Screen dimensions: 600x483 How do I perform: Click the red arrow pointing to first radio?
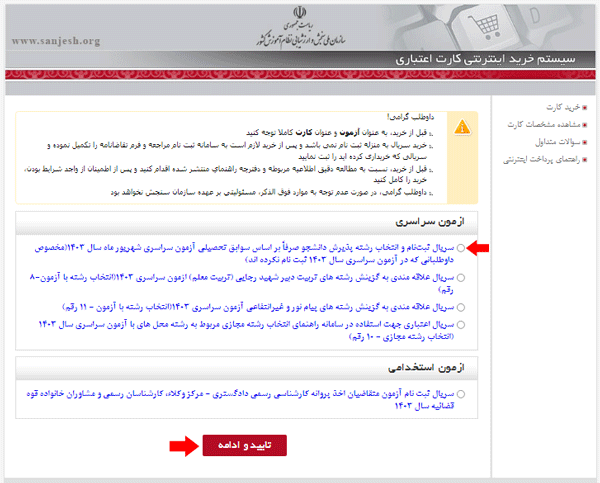(478, 248)
